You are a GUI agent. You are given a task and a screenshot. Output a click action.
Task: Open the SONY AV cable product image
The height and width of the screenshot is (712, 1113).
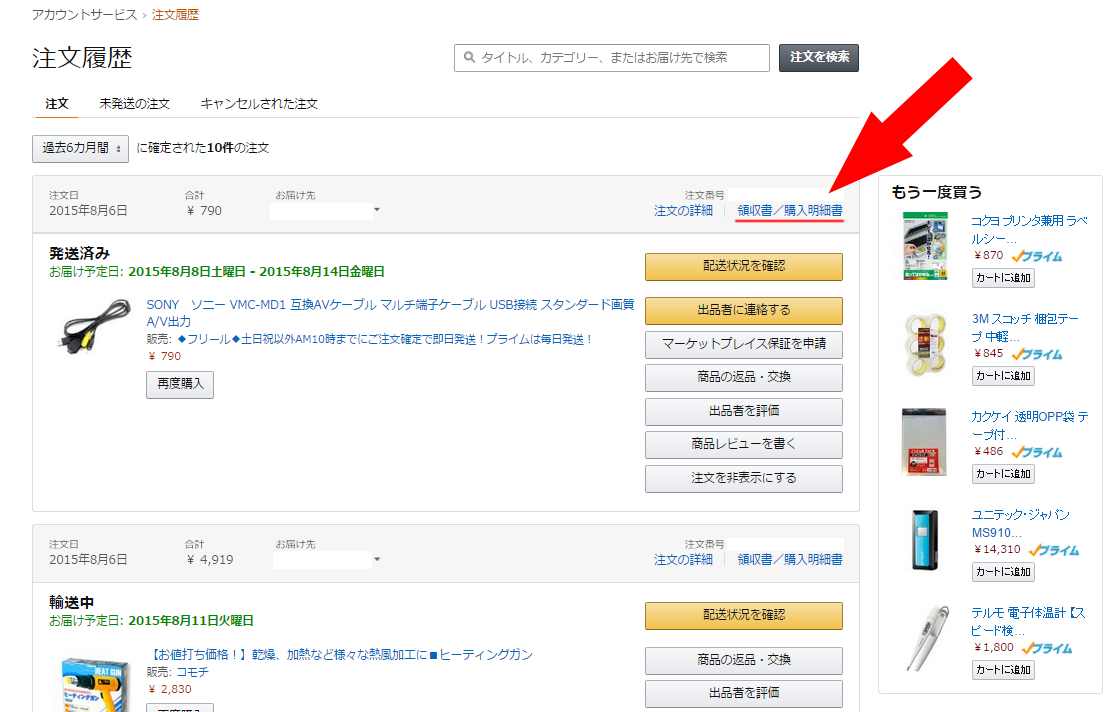[94, 327]
